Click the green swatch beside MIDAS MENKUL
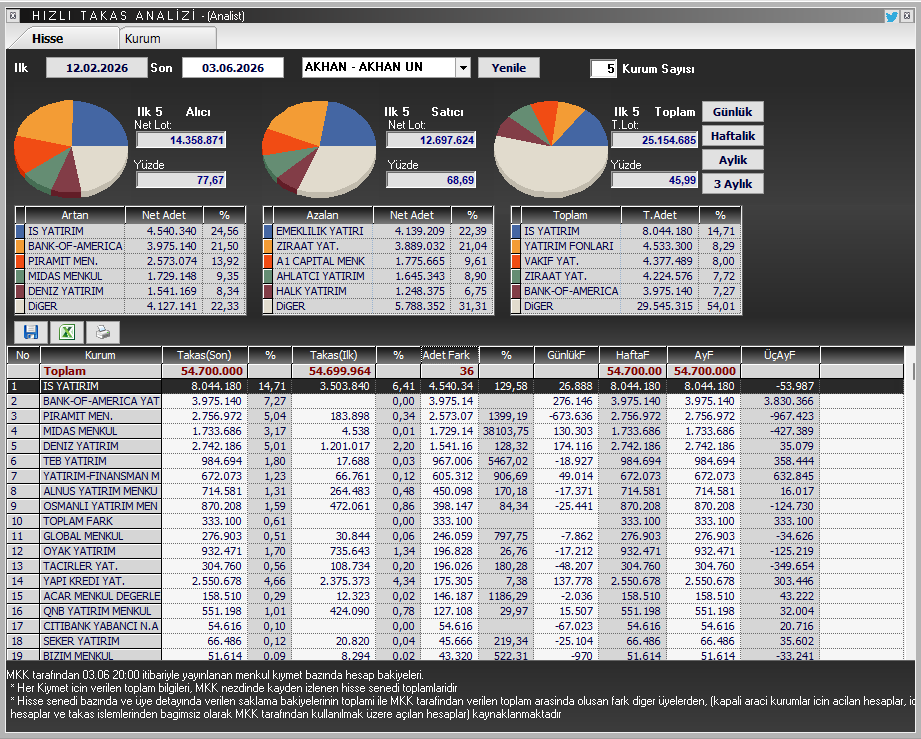921x739 pixels. [x=20, y=276]
